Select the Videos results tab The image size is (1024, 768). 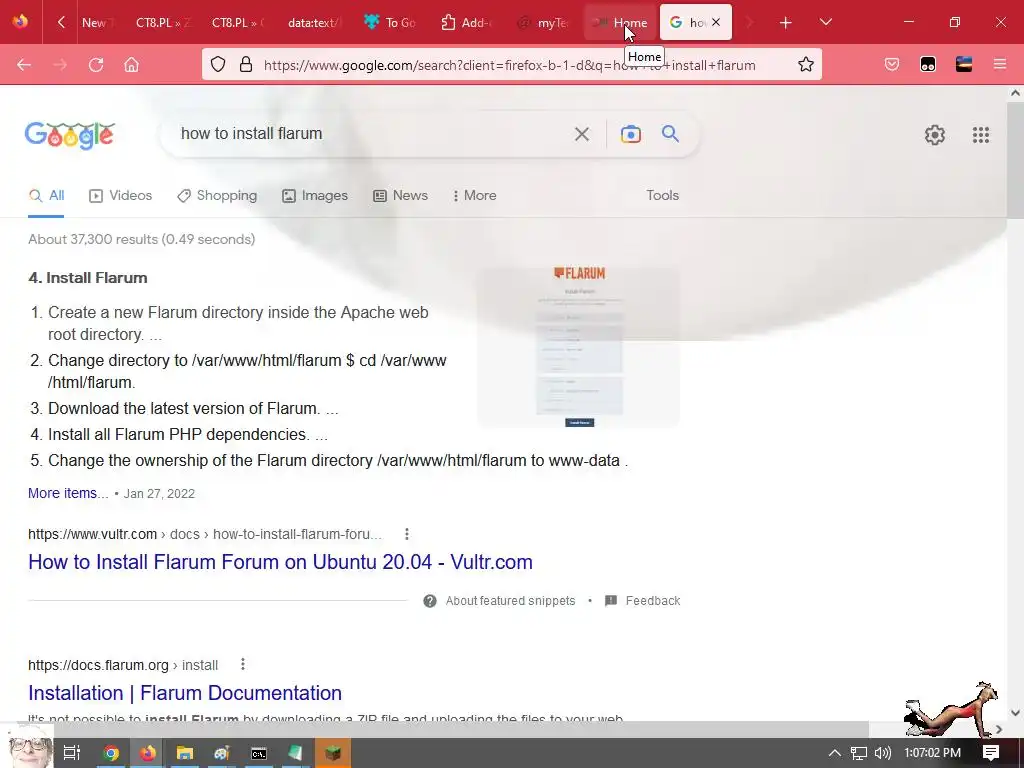click(x=121, y=196)
